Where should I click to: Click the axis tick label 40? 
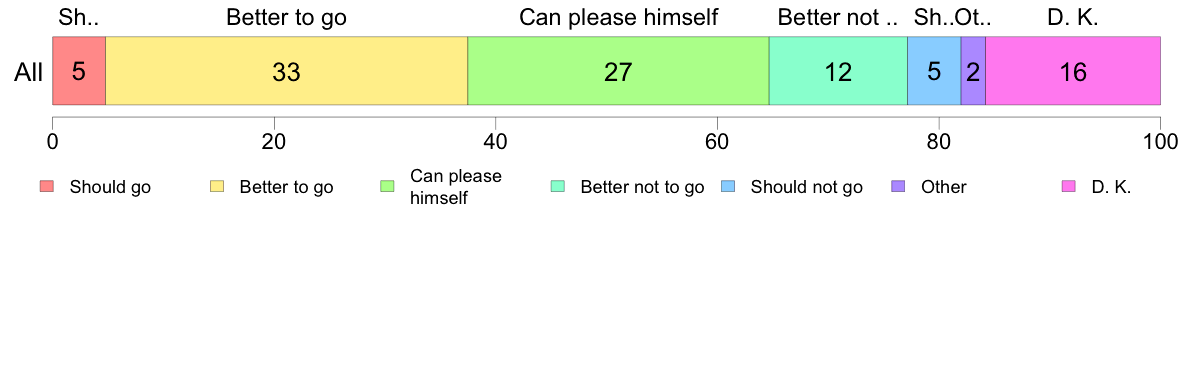496,141
